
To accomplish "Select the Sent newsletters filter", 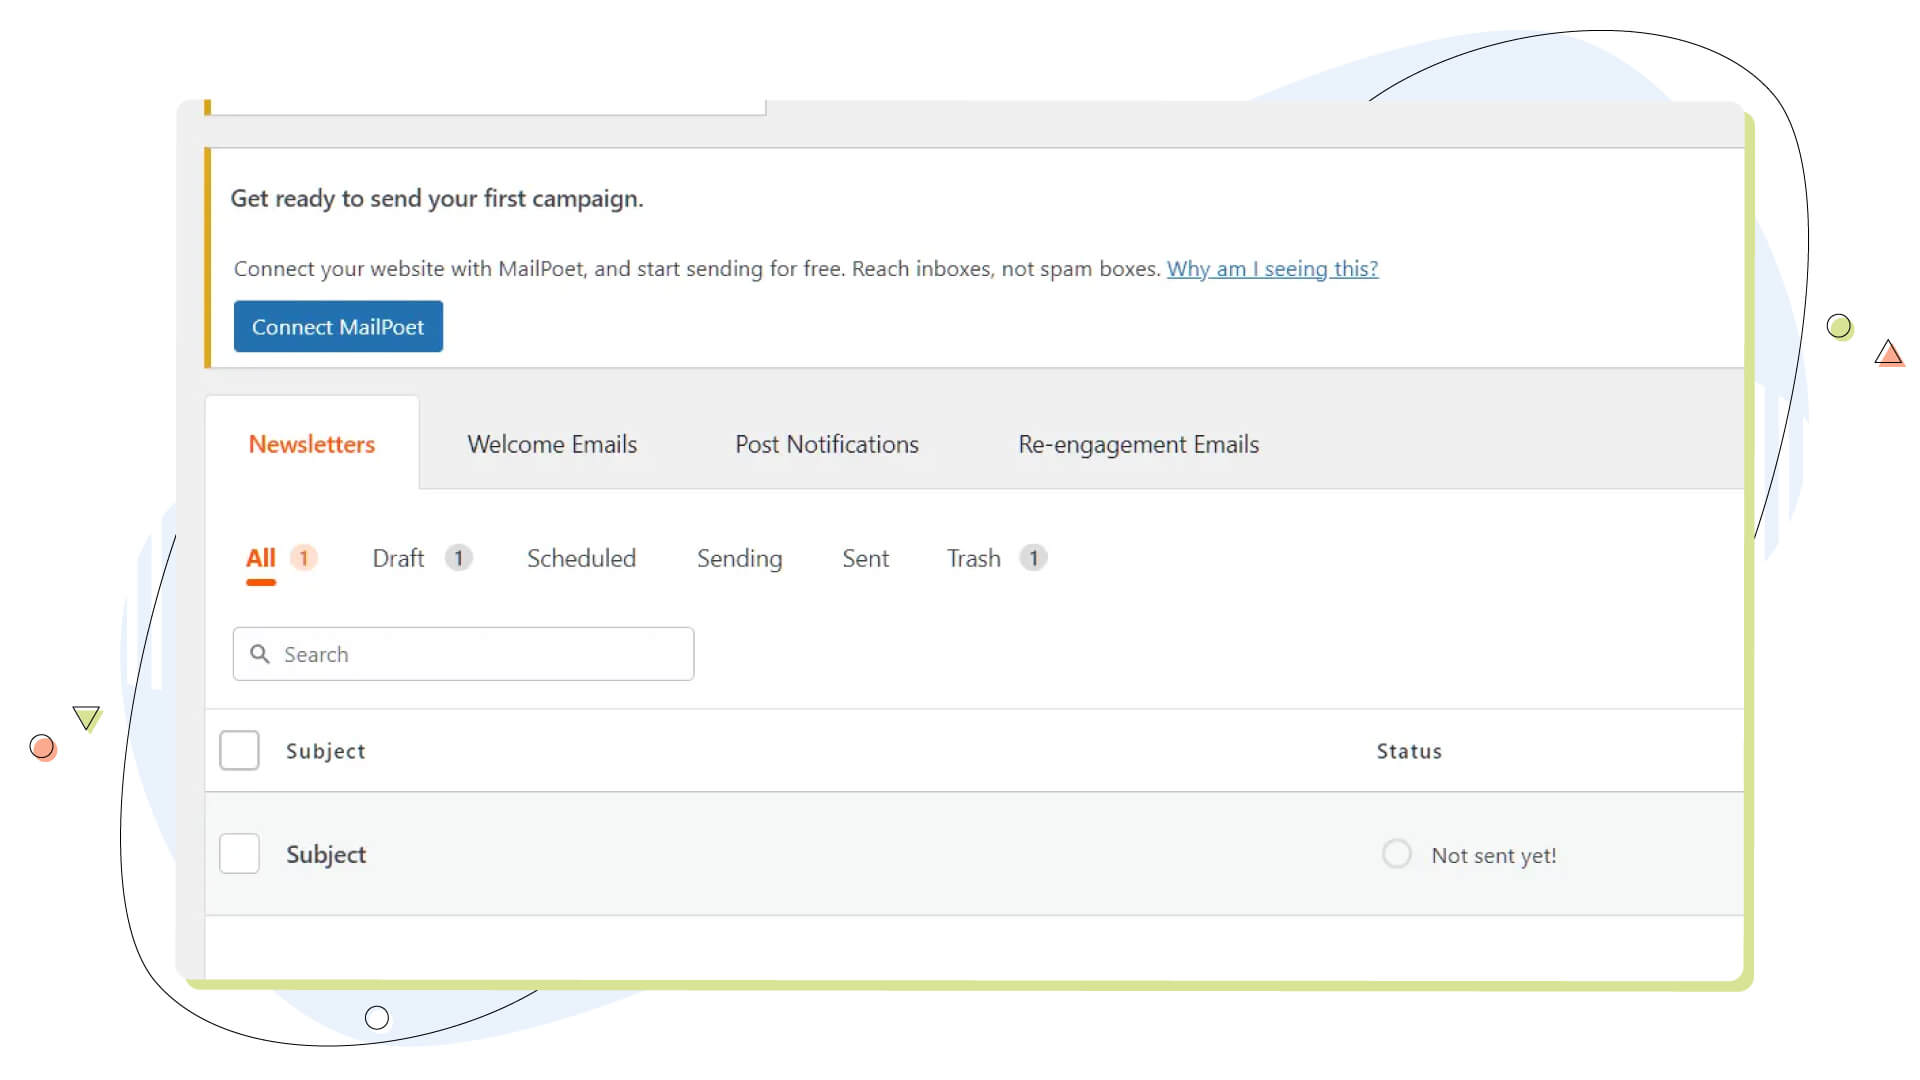I will [865, 558].
